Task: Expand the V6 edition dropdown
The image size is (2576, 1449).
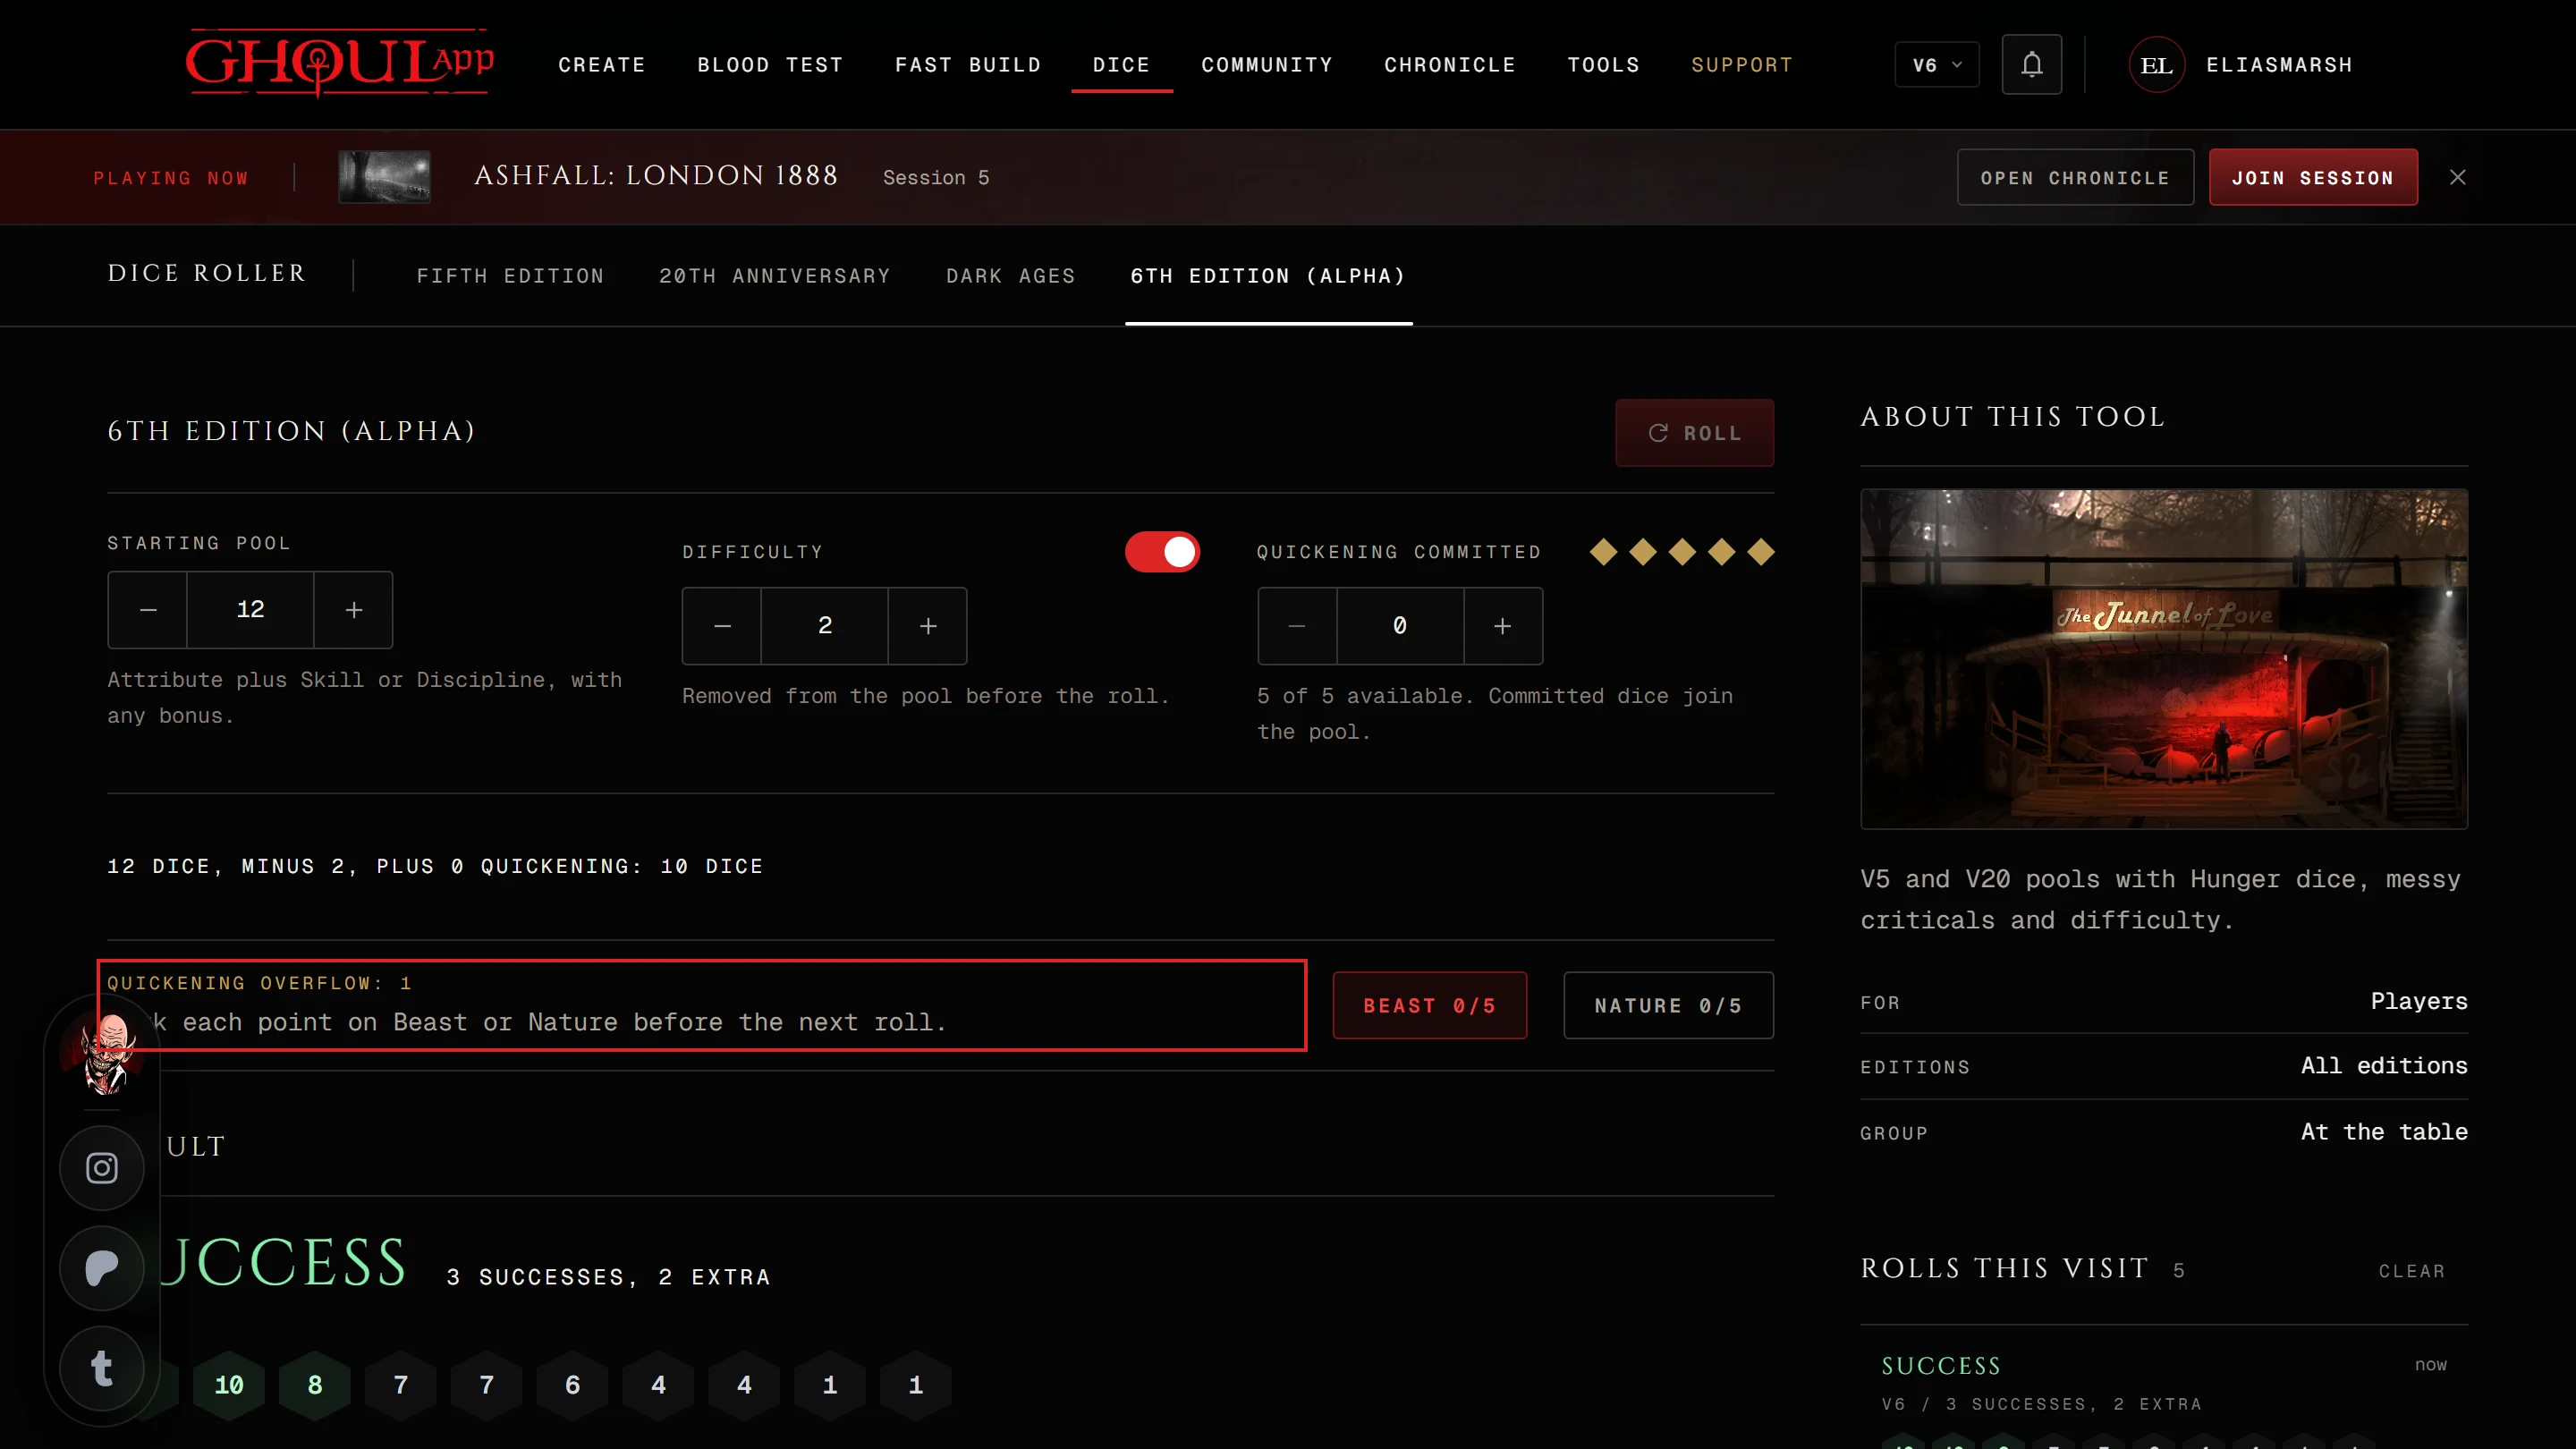Action: click(x=1936, y=65)
